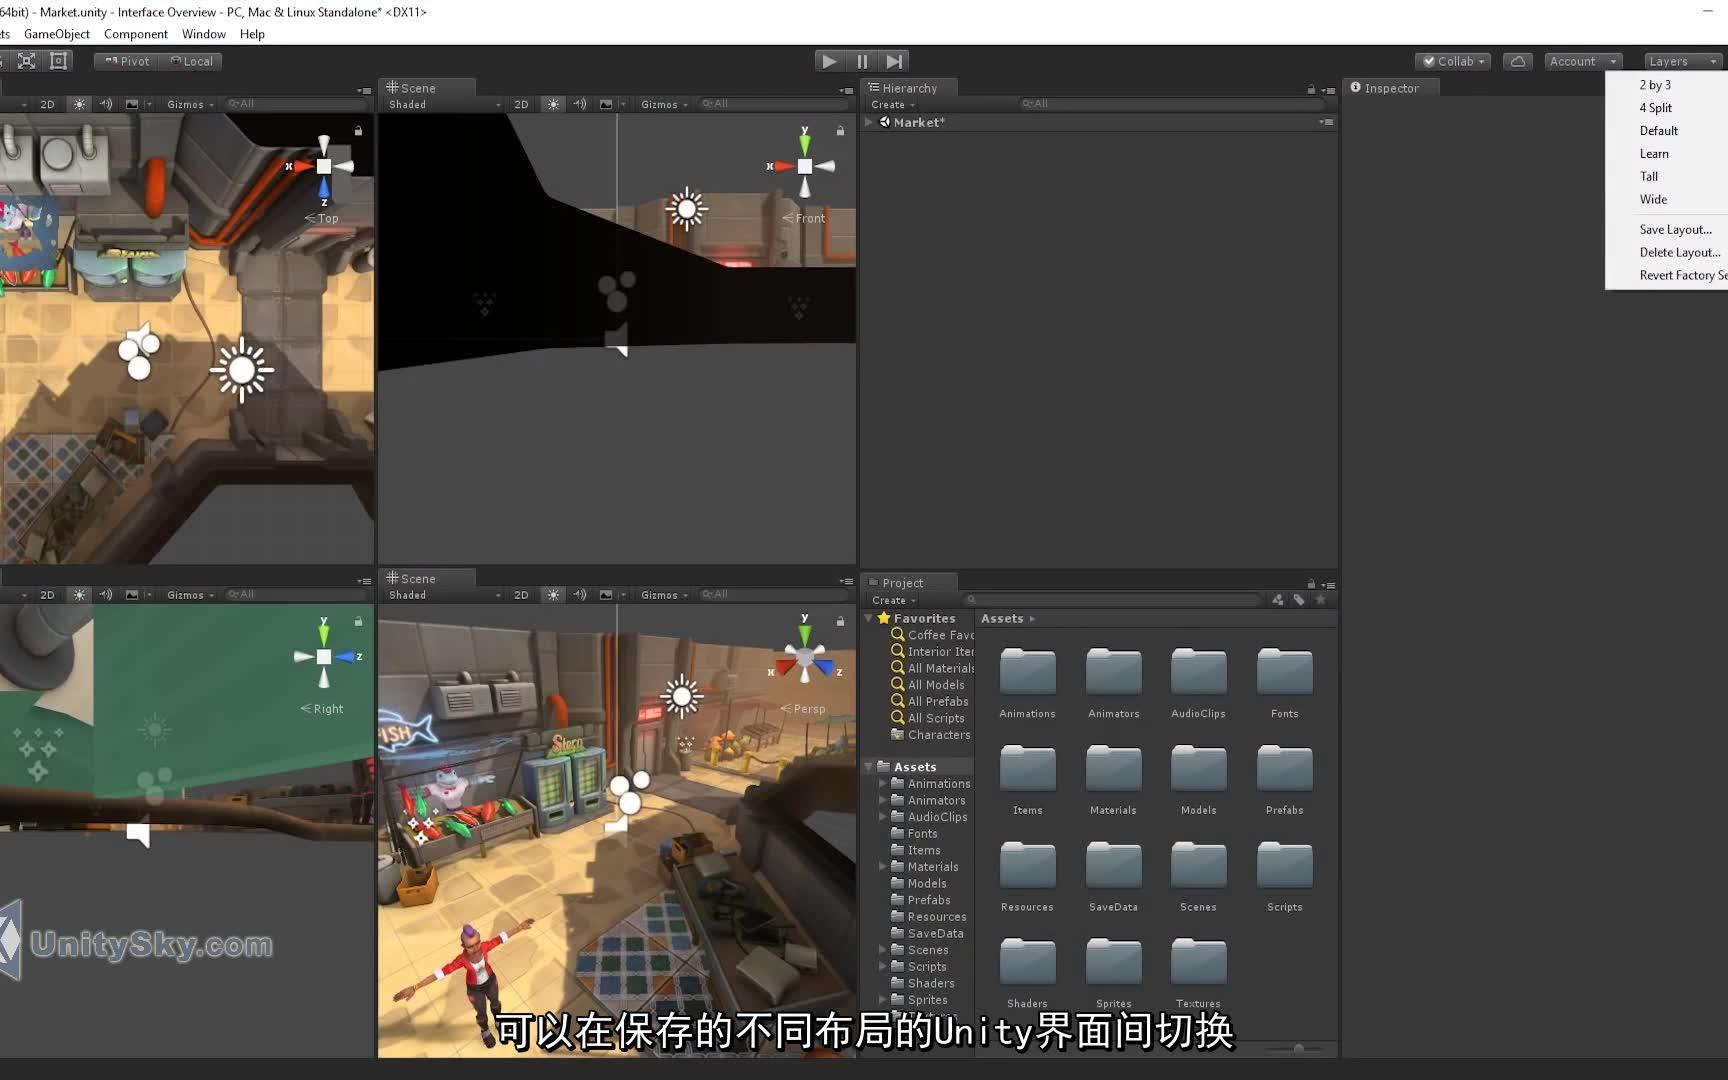1728x1080 pixels.
Task: Open the Gizmos dropdown in Scene view
Action: (663, 104)
